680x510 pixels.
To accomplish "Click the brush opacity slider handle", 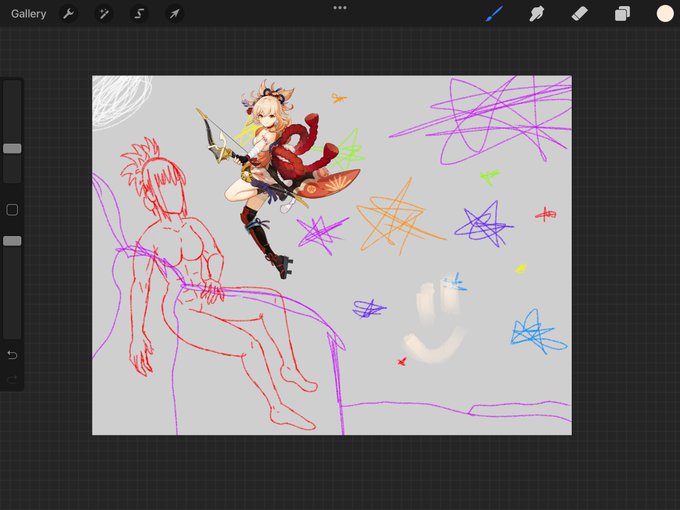I will (12, 241).
